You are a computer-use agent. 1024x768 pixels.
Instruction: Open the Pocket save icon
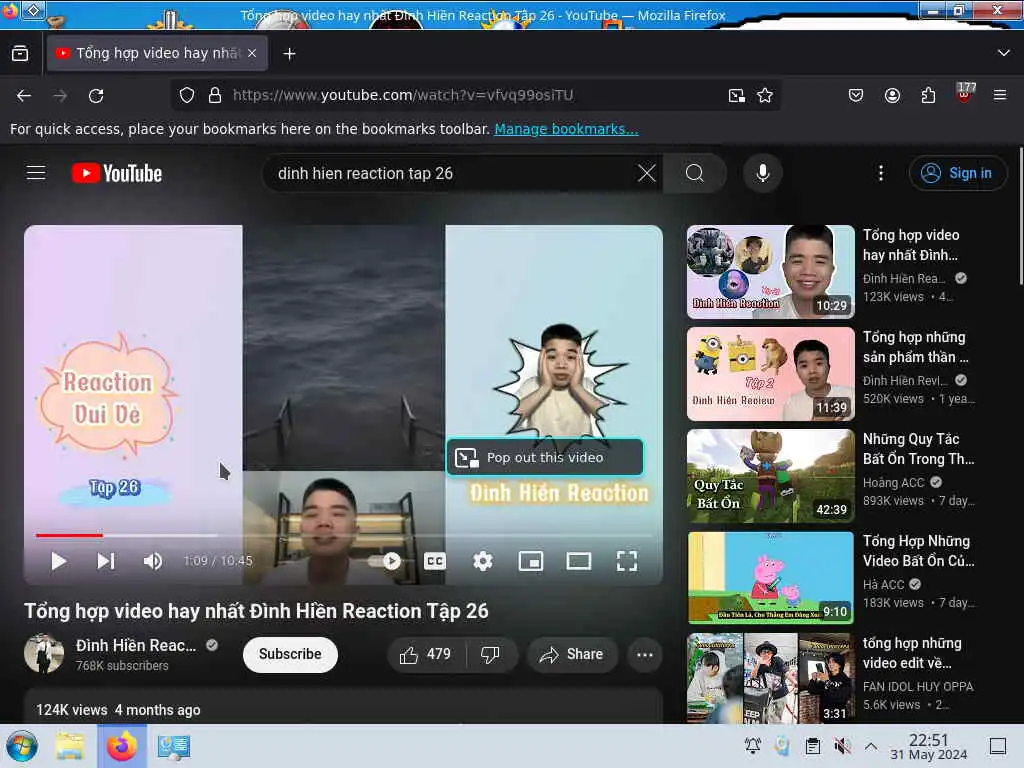click(856, 96)
